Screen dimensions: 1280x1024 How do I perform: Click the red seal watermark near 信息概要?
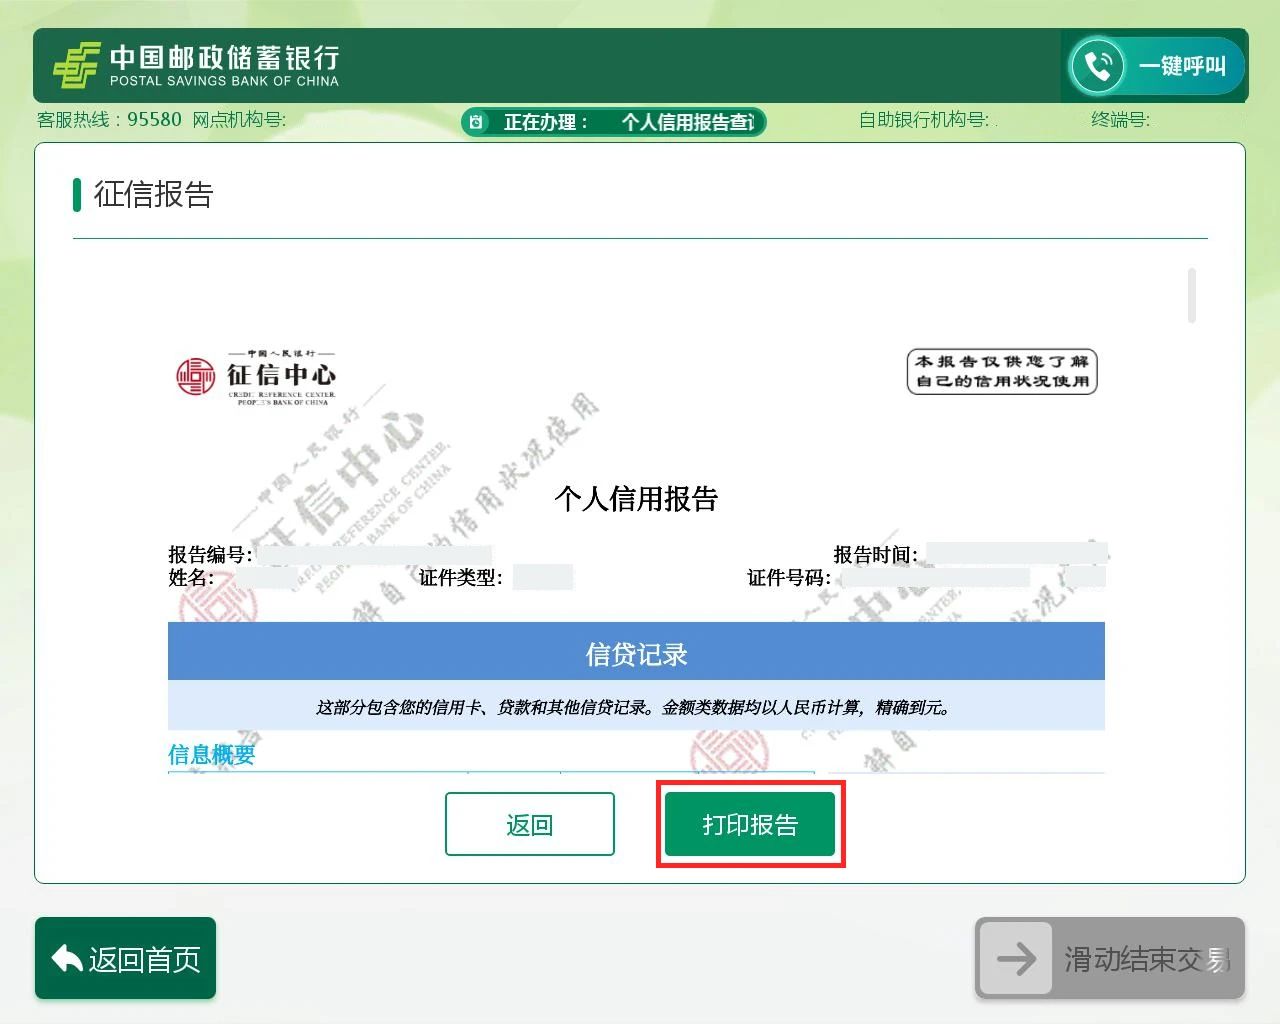pos(727,750)
